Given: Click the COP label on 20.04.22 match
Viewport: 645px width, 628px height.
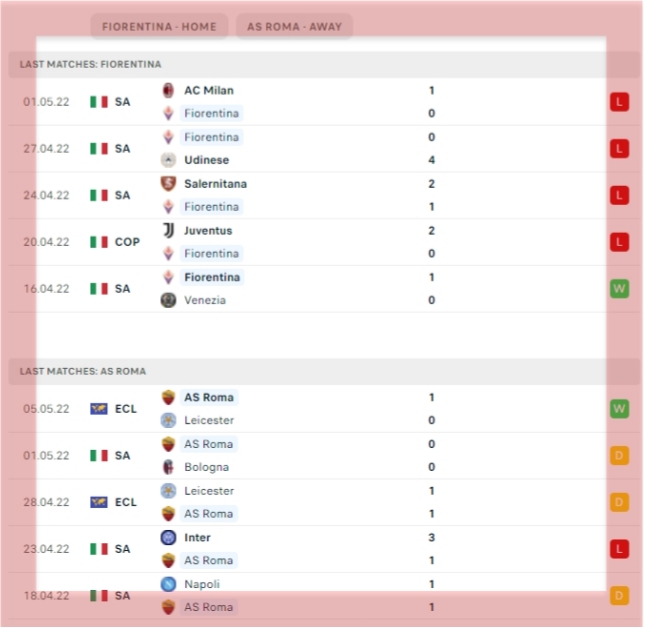Looking at the screenshot, I should pyautogui.click(x=127, y=242).
